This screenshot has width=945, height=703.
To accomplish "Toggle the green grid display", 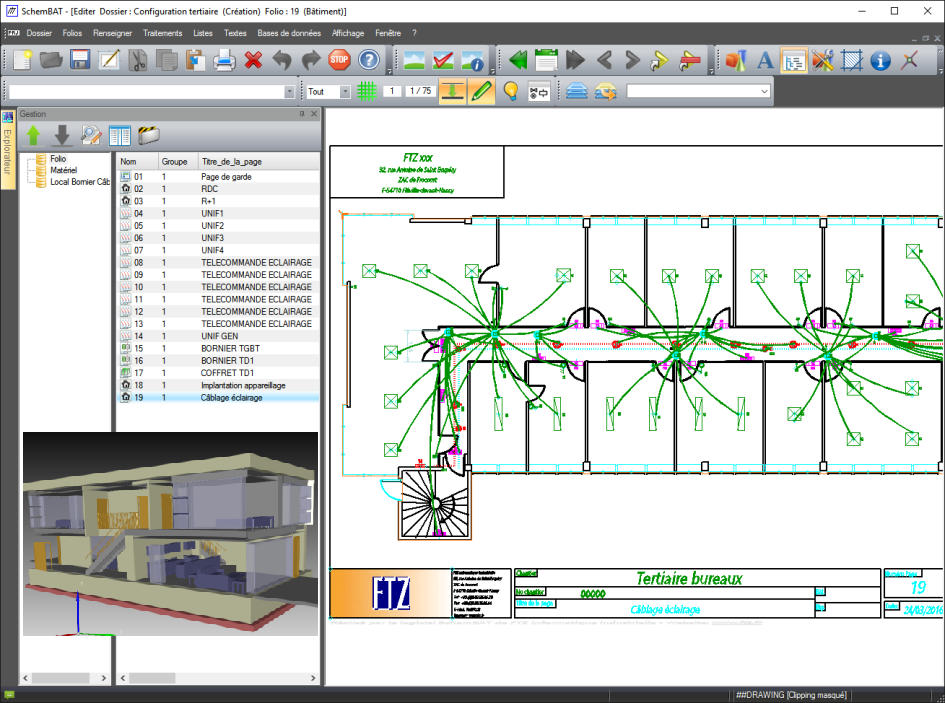I will click(x=366, y=91).
